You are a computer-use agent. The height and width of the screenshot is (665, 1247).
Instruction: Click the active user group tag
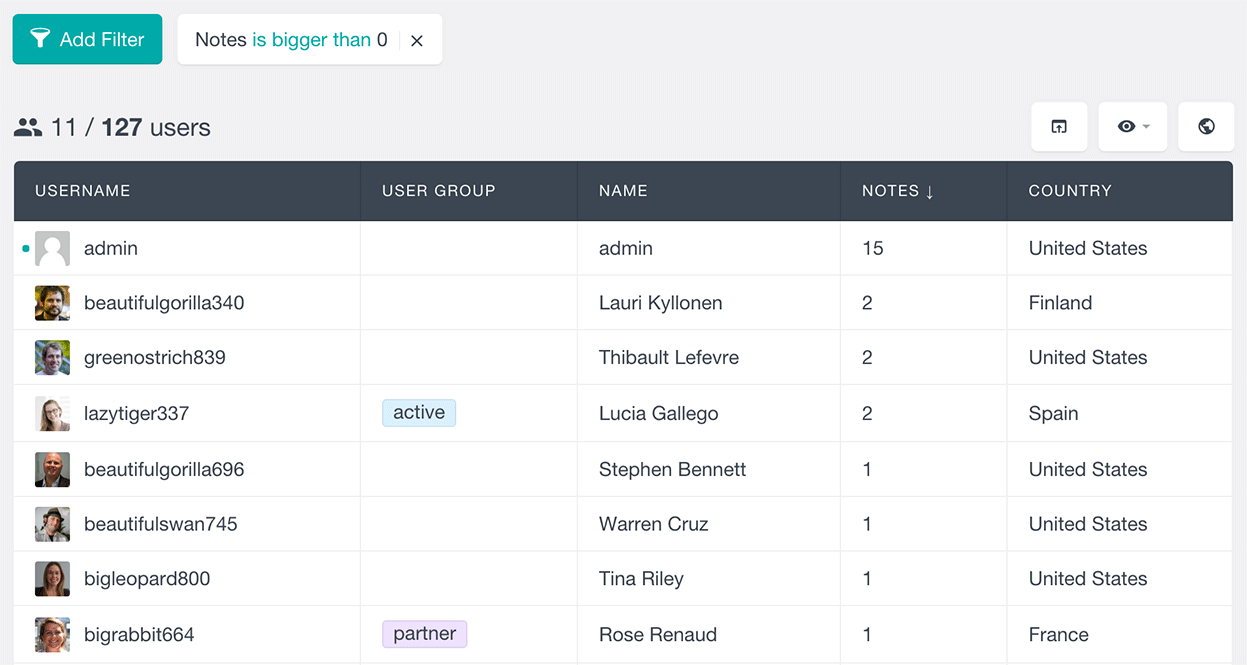pyautogui.click(x=419, y=413)
